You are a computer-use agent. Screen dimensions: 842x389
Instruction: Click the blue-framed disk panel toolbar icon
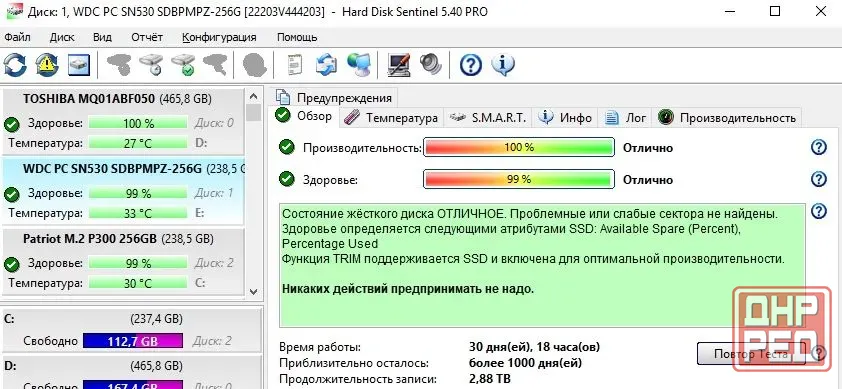click(x=79, y=65)
